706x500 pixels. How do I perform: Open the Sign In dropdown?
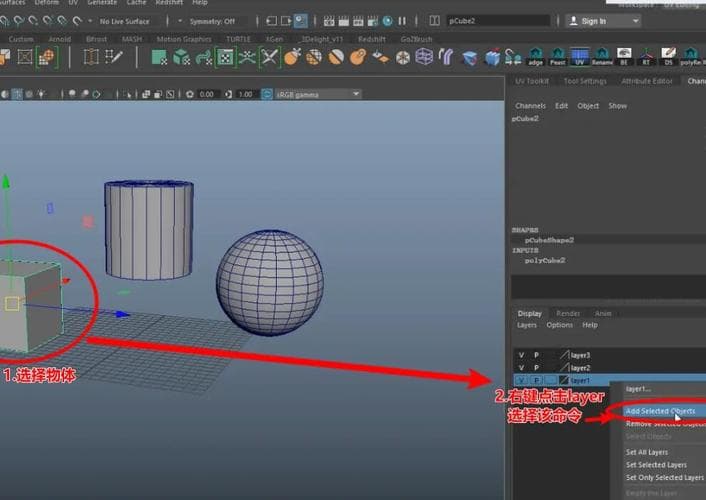tap(603, 21)
